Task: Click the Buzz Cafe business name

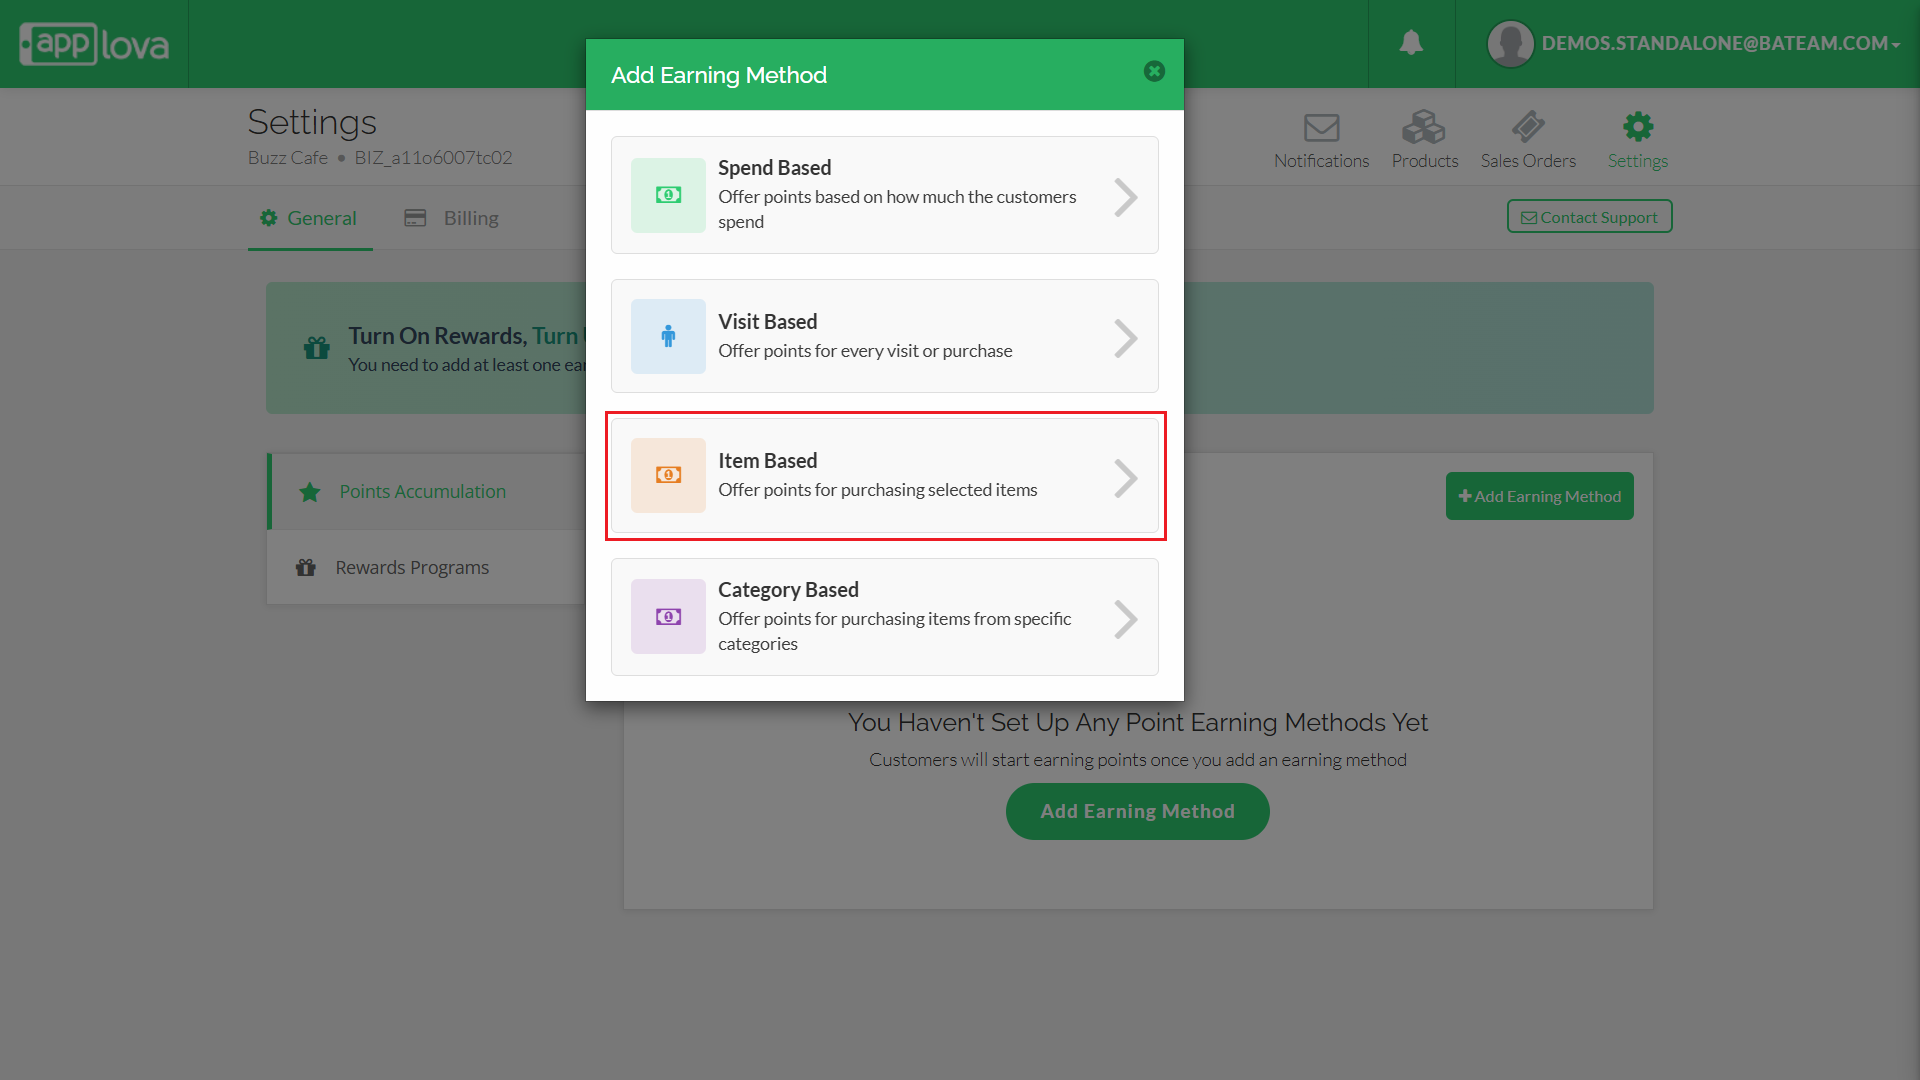Action: click(x=288, y=157)
